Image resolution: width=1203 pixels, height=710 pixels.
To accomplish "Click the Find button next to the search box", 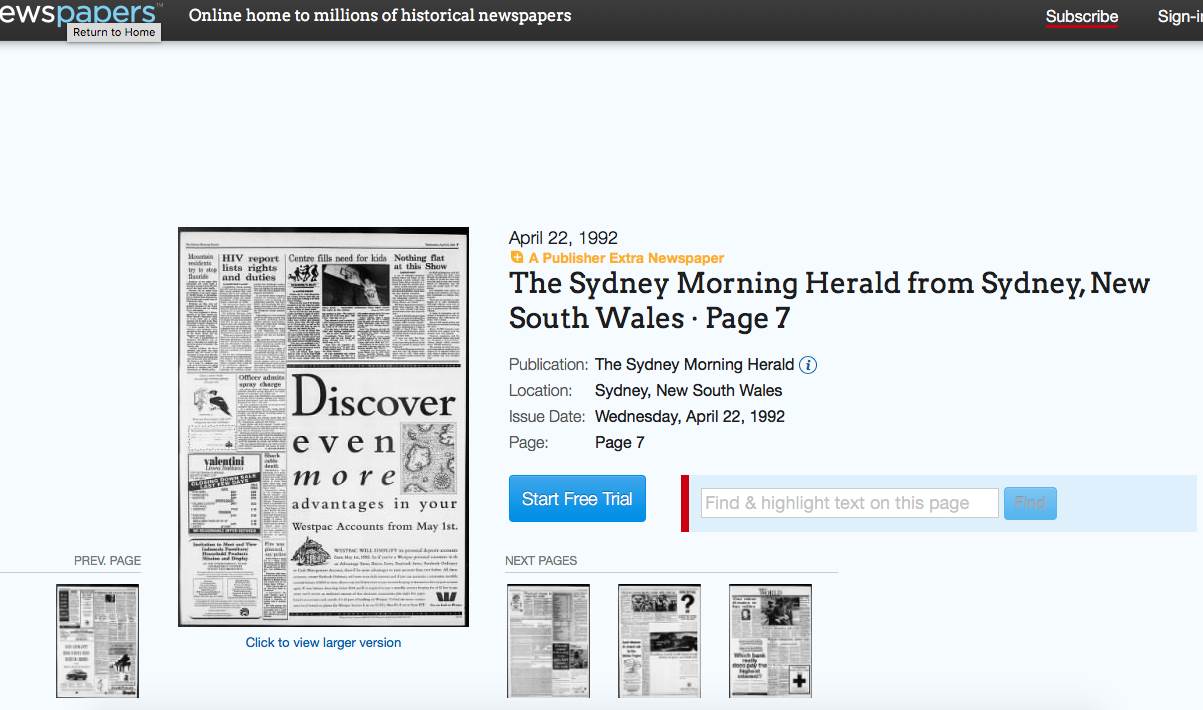I will click(x=1029, y=503).
